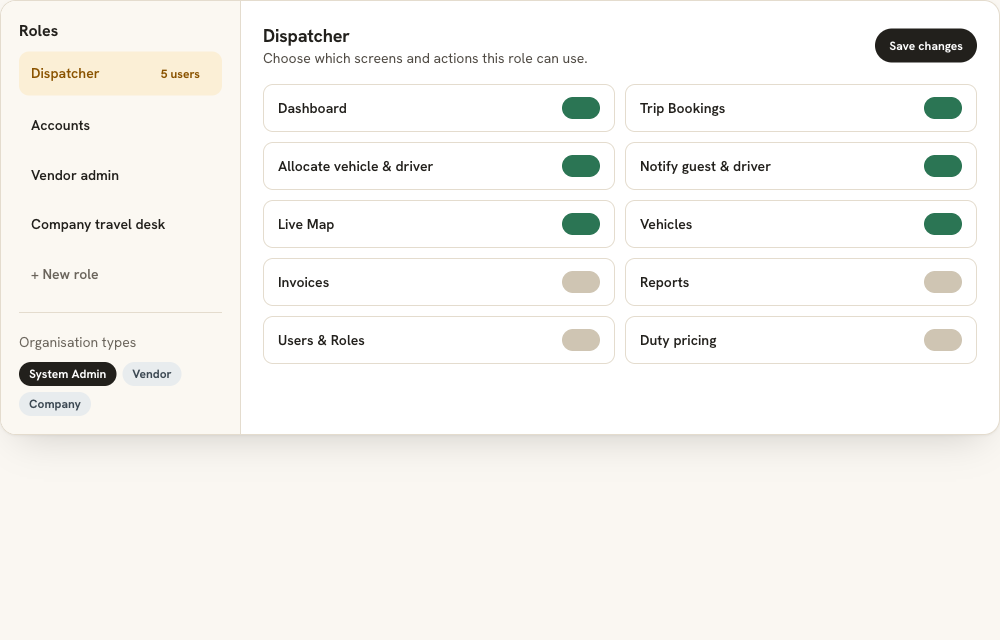Click the Dashboard label text
Viewport: 1000px width, 640px height.
(312, 108)
